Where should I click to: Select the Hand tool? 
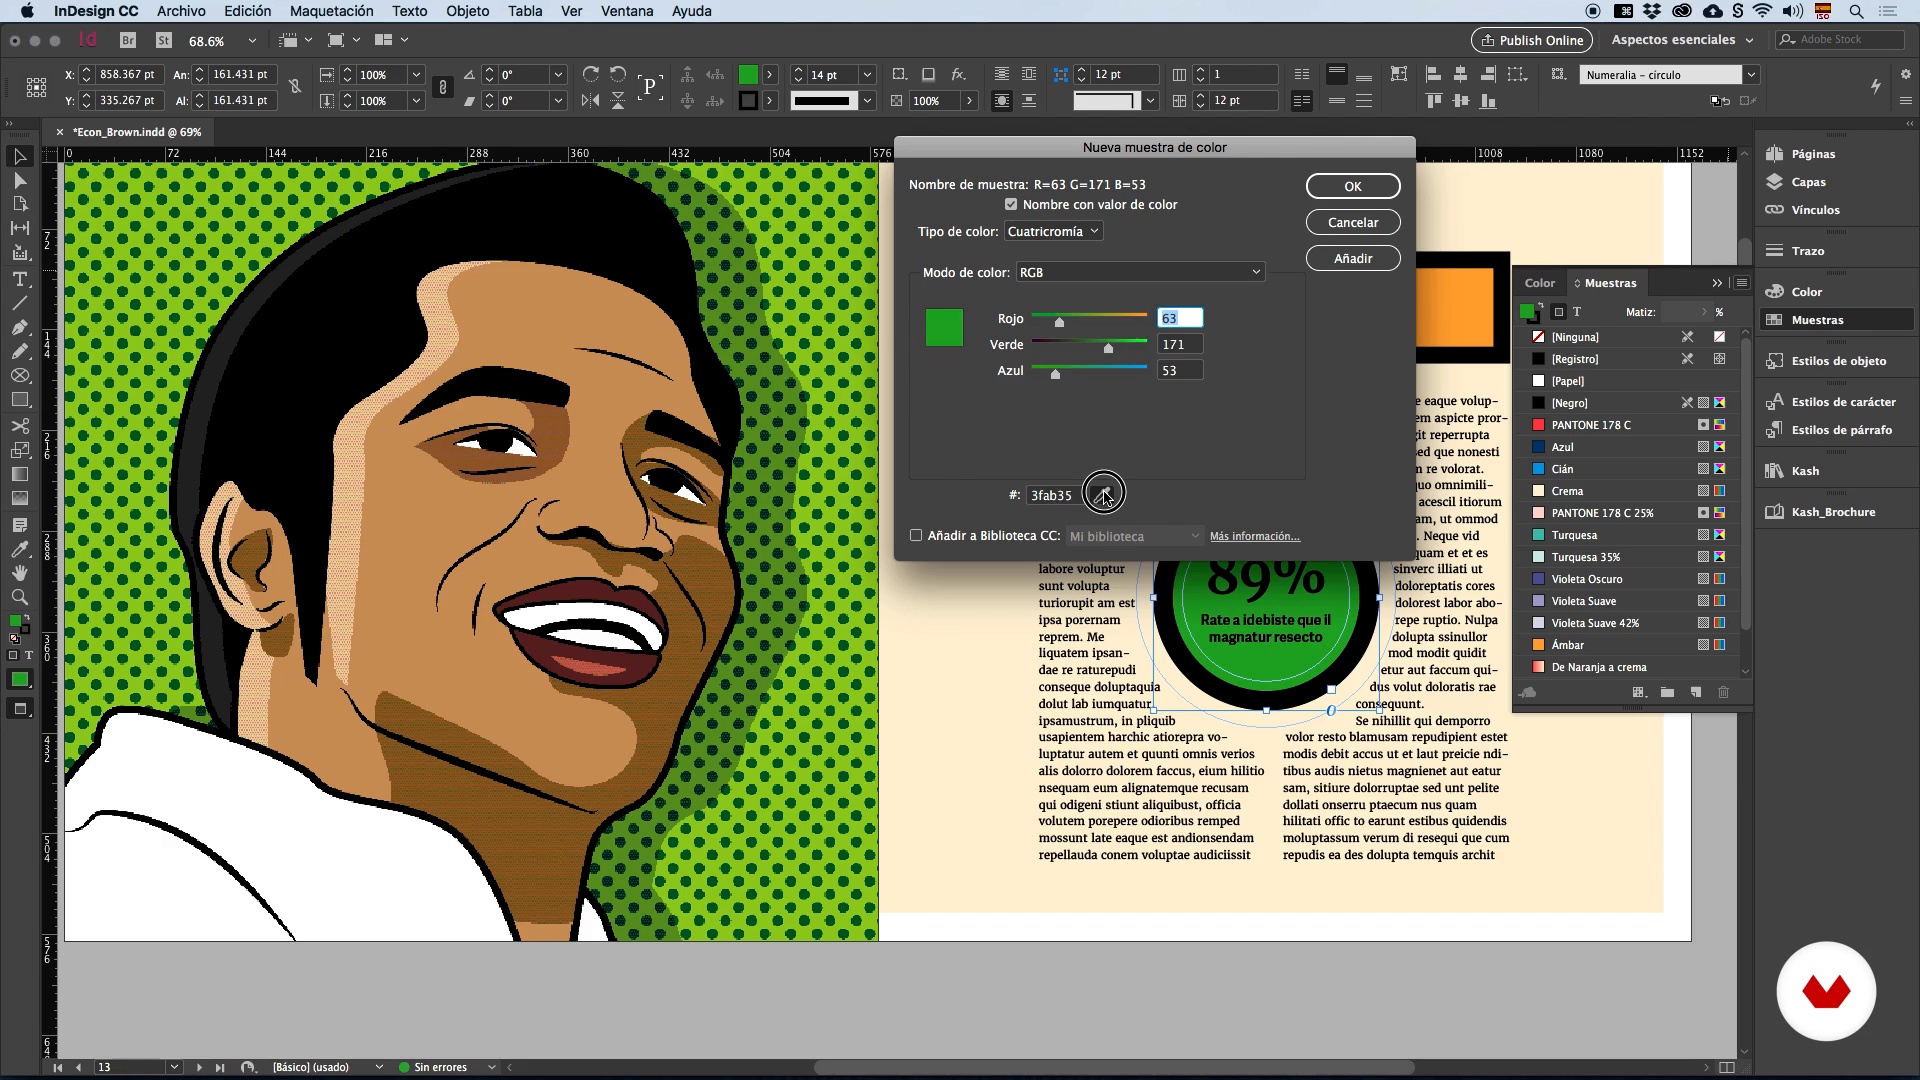click(x=19, y=573)
